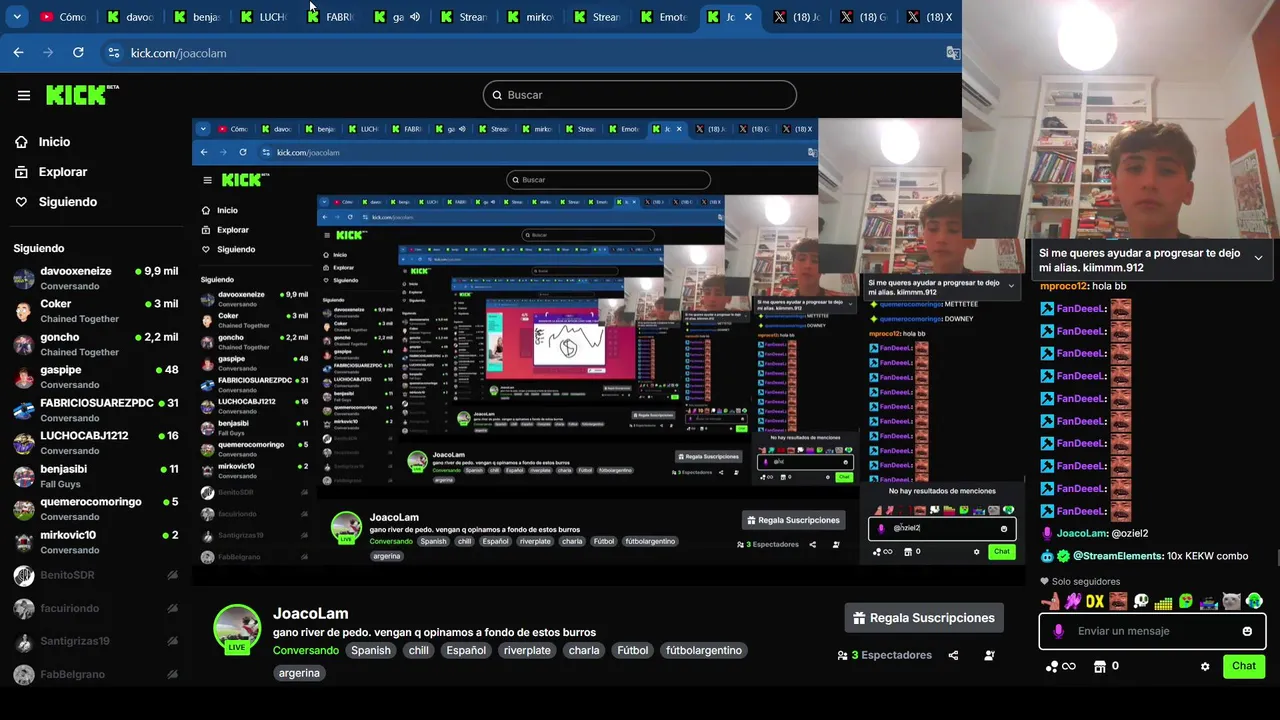Screen dimensions: 1280x720
Task: Open goncho channel from following list
Action: [96, 344]
